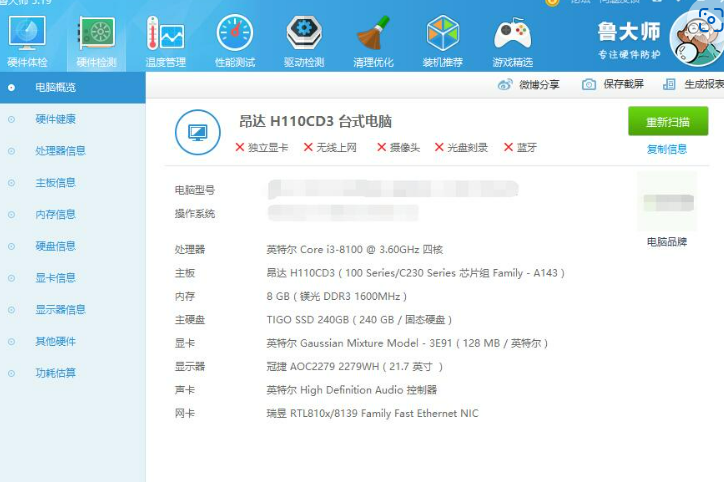724x482 pixels.
Task: Open 装机推荐 recommended software icon
Action: click(x=442, y=38)
